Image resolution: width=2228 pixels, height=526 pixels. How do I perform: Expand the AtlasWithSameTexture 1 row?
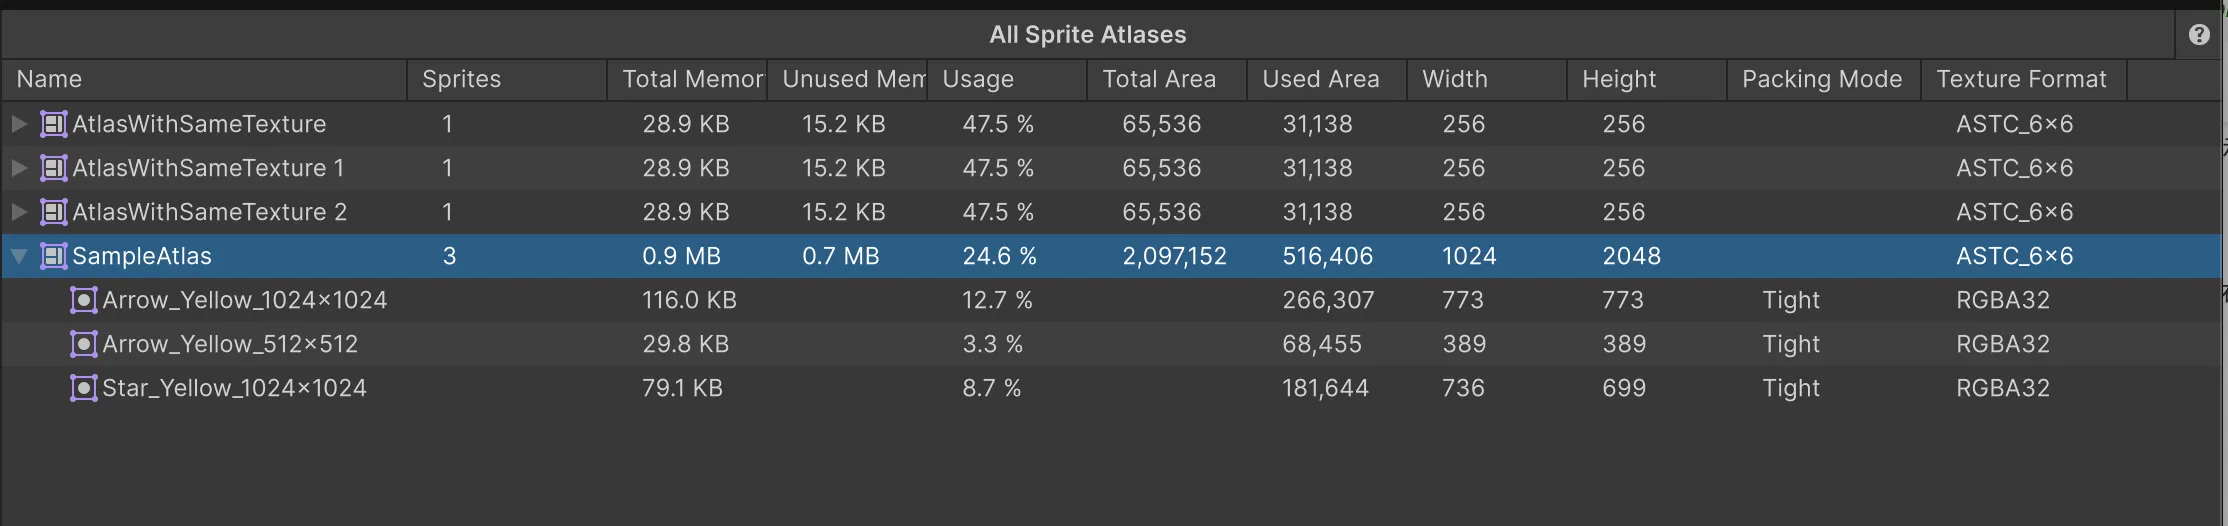click(x=19, y=168)
